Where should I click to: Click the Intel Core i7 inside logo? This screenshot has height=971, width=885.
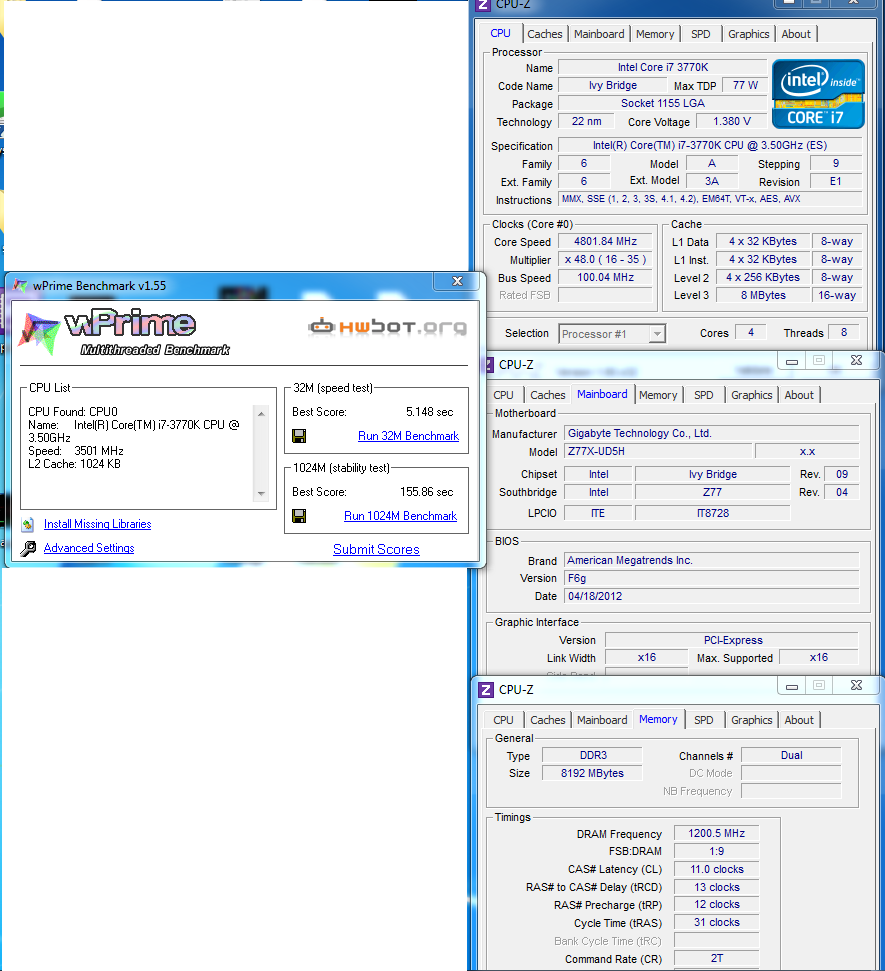[x=818, y=94]
